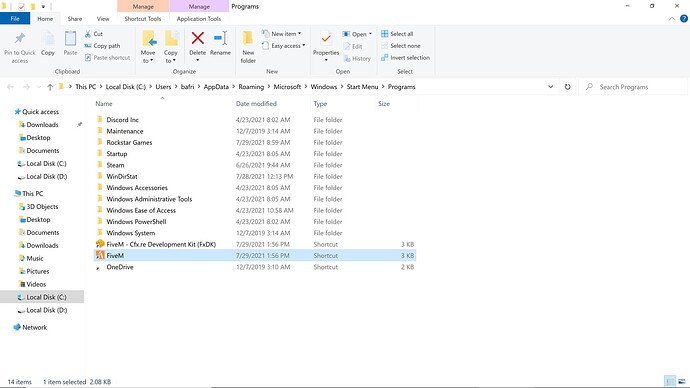Click the Search Programs input field

633,87
